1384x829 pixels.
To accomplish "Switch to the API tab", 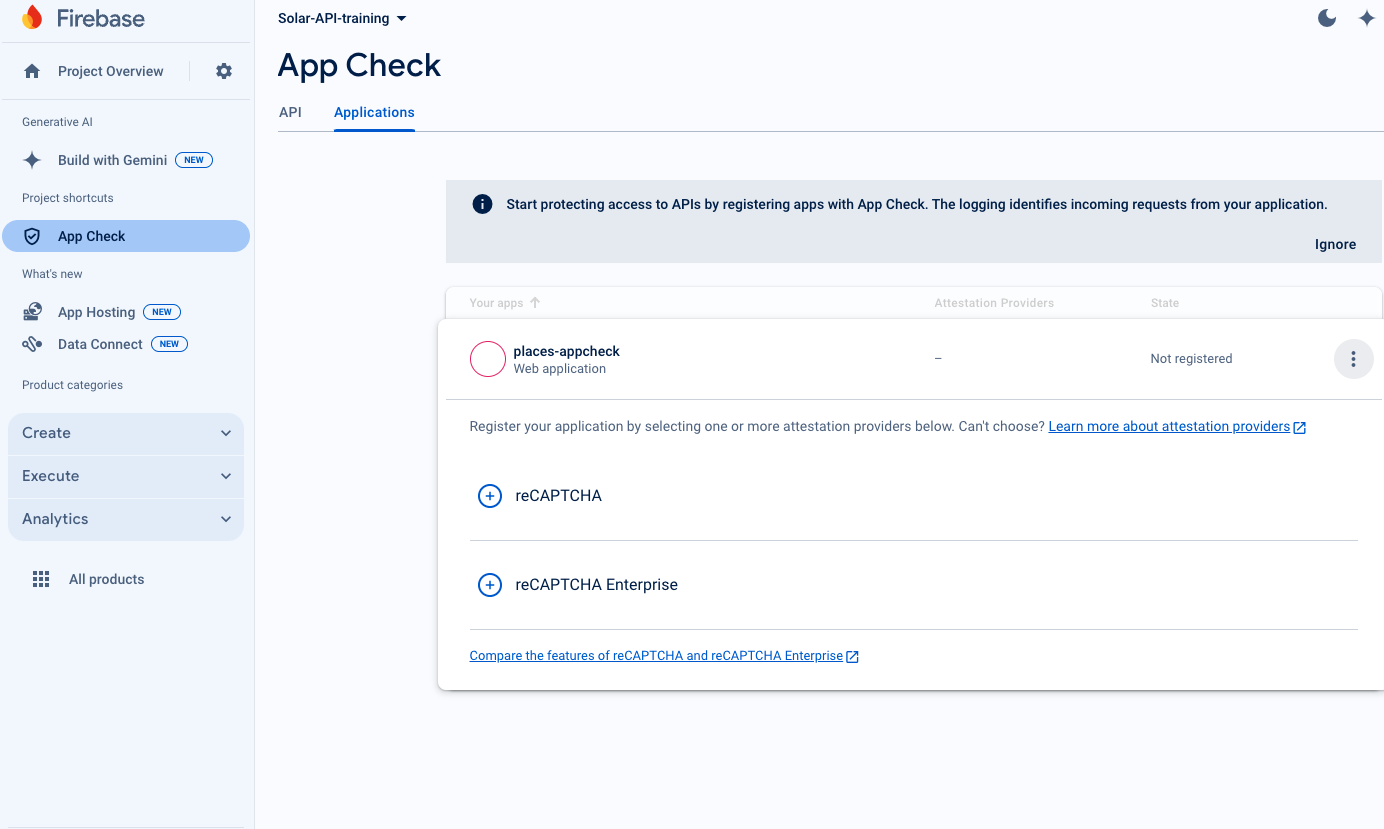I will coord(290,112).
